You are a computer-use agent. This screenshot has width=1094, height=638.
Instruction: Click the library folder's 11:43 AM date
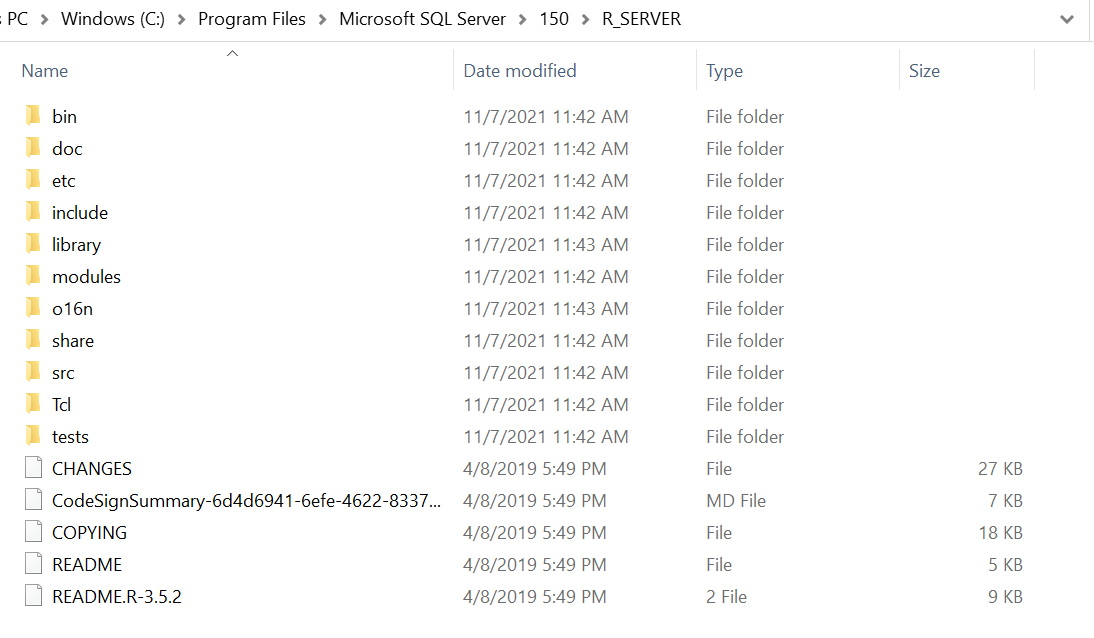click(x=546, y=245)
